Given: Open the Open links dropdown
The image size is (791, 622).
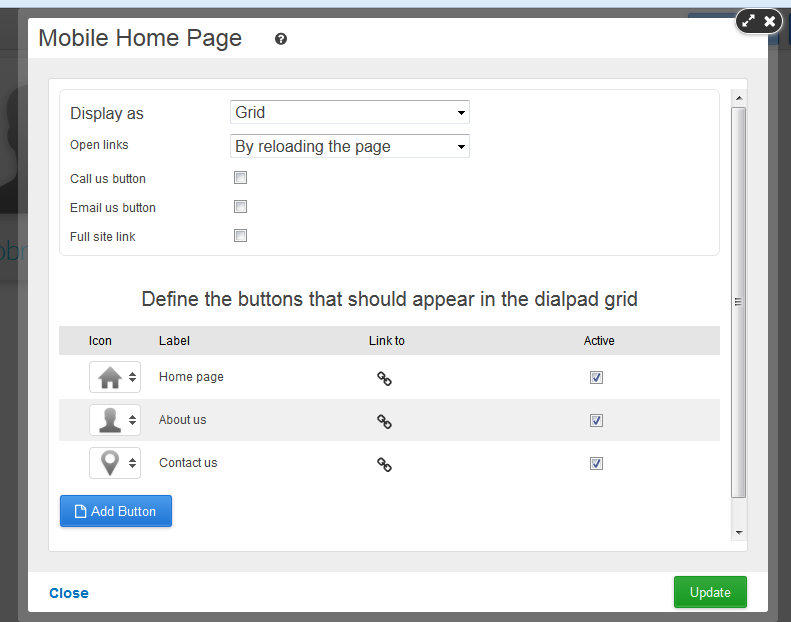Looking at the screenshot, I should 350,146.
